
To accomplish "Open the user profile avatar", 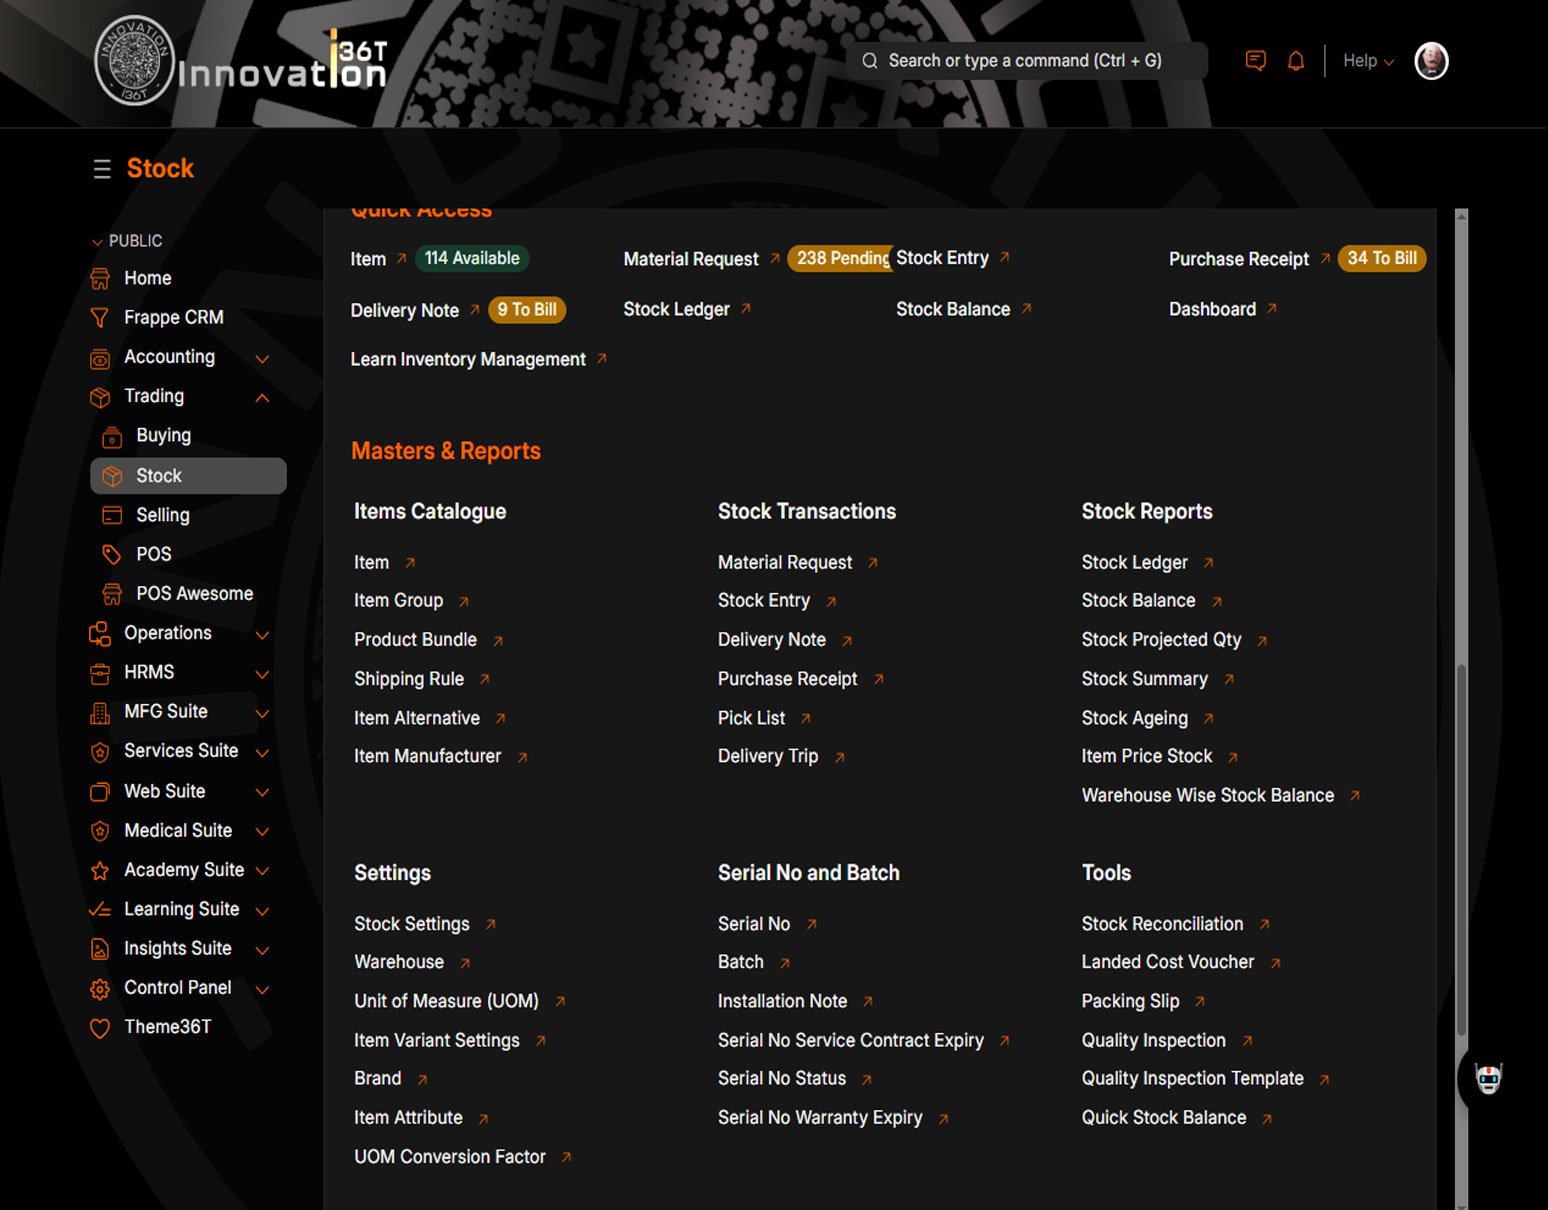I will click(1431, 61).
